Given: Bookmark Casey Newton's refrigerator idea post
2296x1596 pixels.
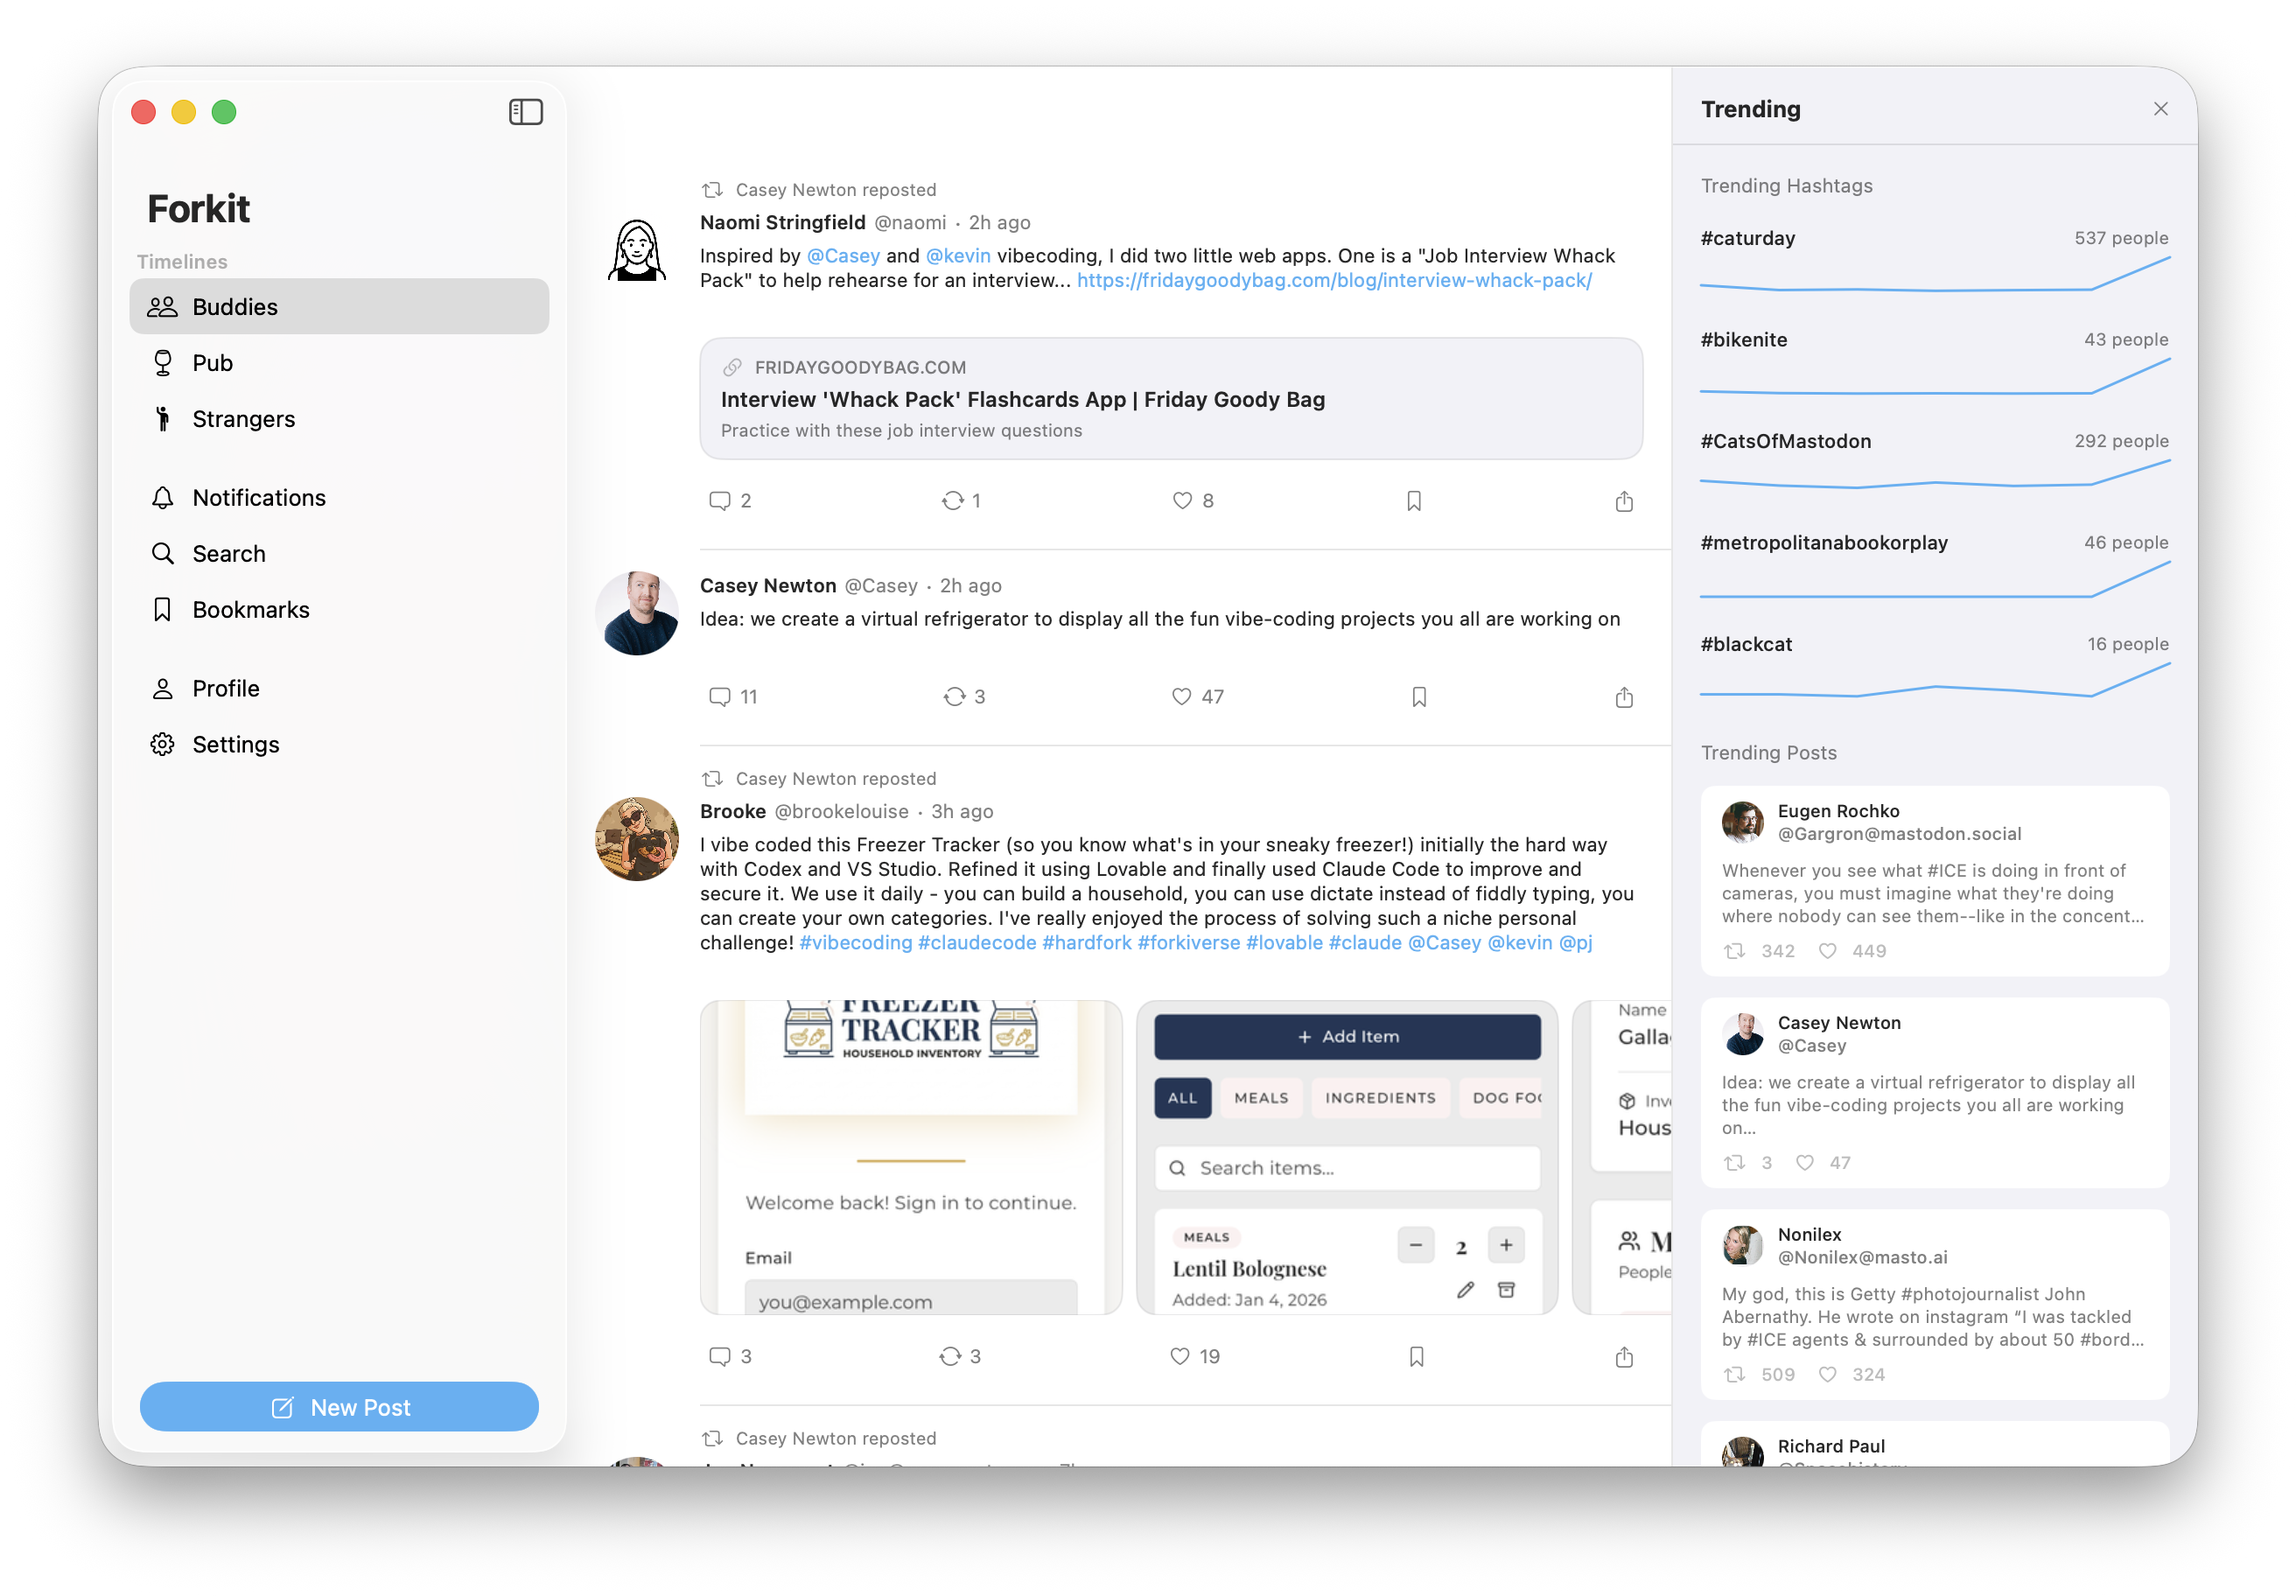Looking at the screenshot, I should [x=1418, y=697].
